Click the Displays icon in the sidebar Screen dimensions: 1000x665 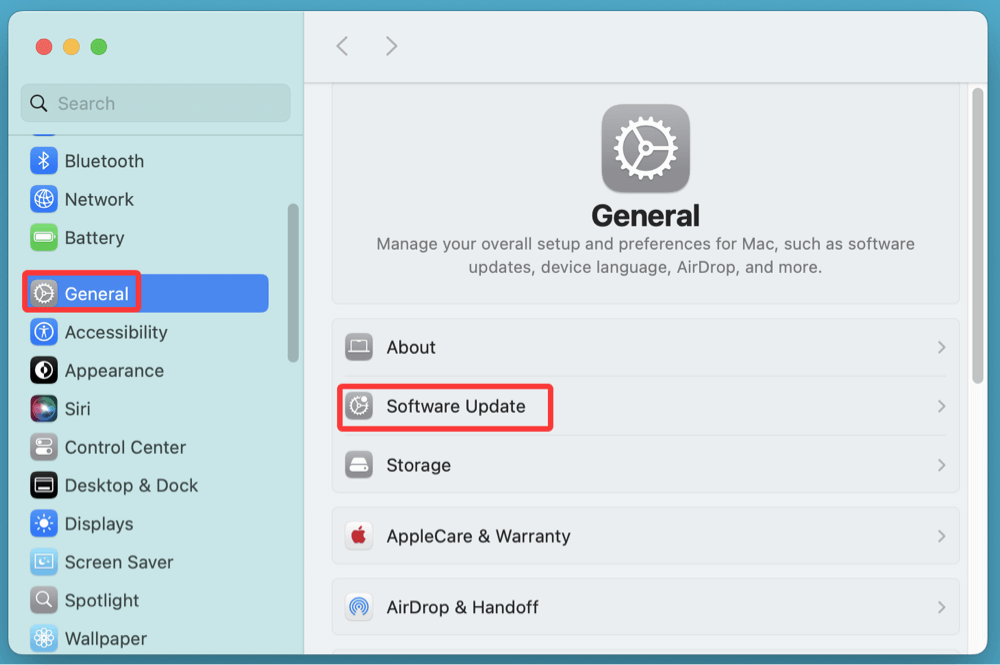click(x=44, y=524)
